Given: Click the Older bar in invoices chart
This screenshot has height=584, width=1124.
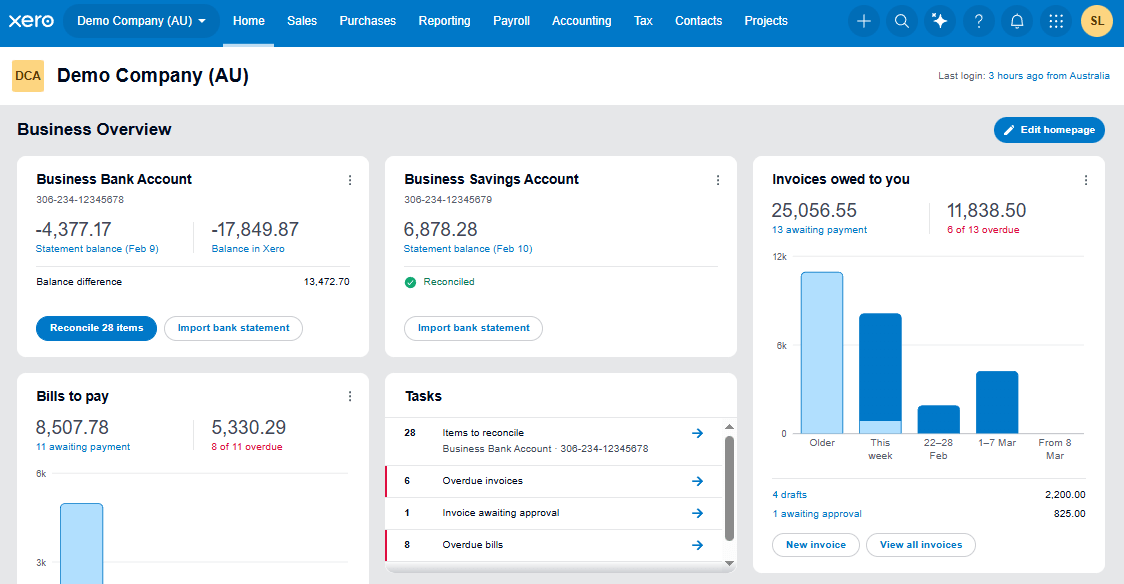Looking at the screenshot, I should (822, 352).
